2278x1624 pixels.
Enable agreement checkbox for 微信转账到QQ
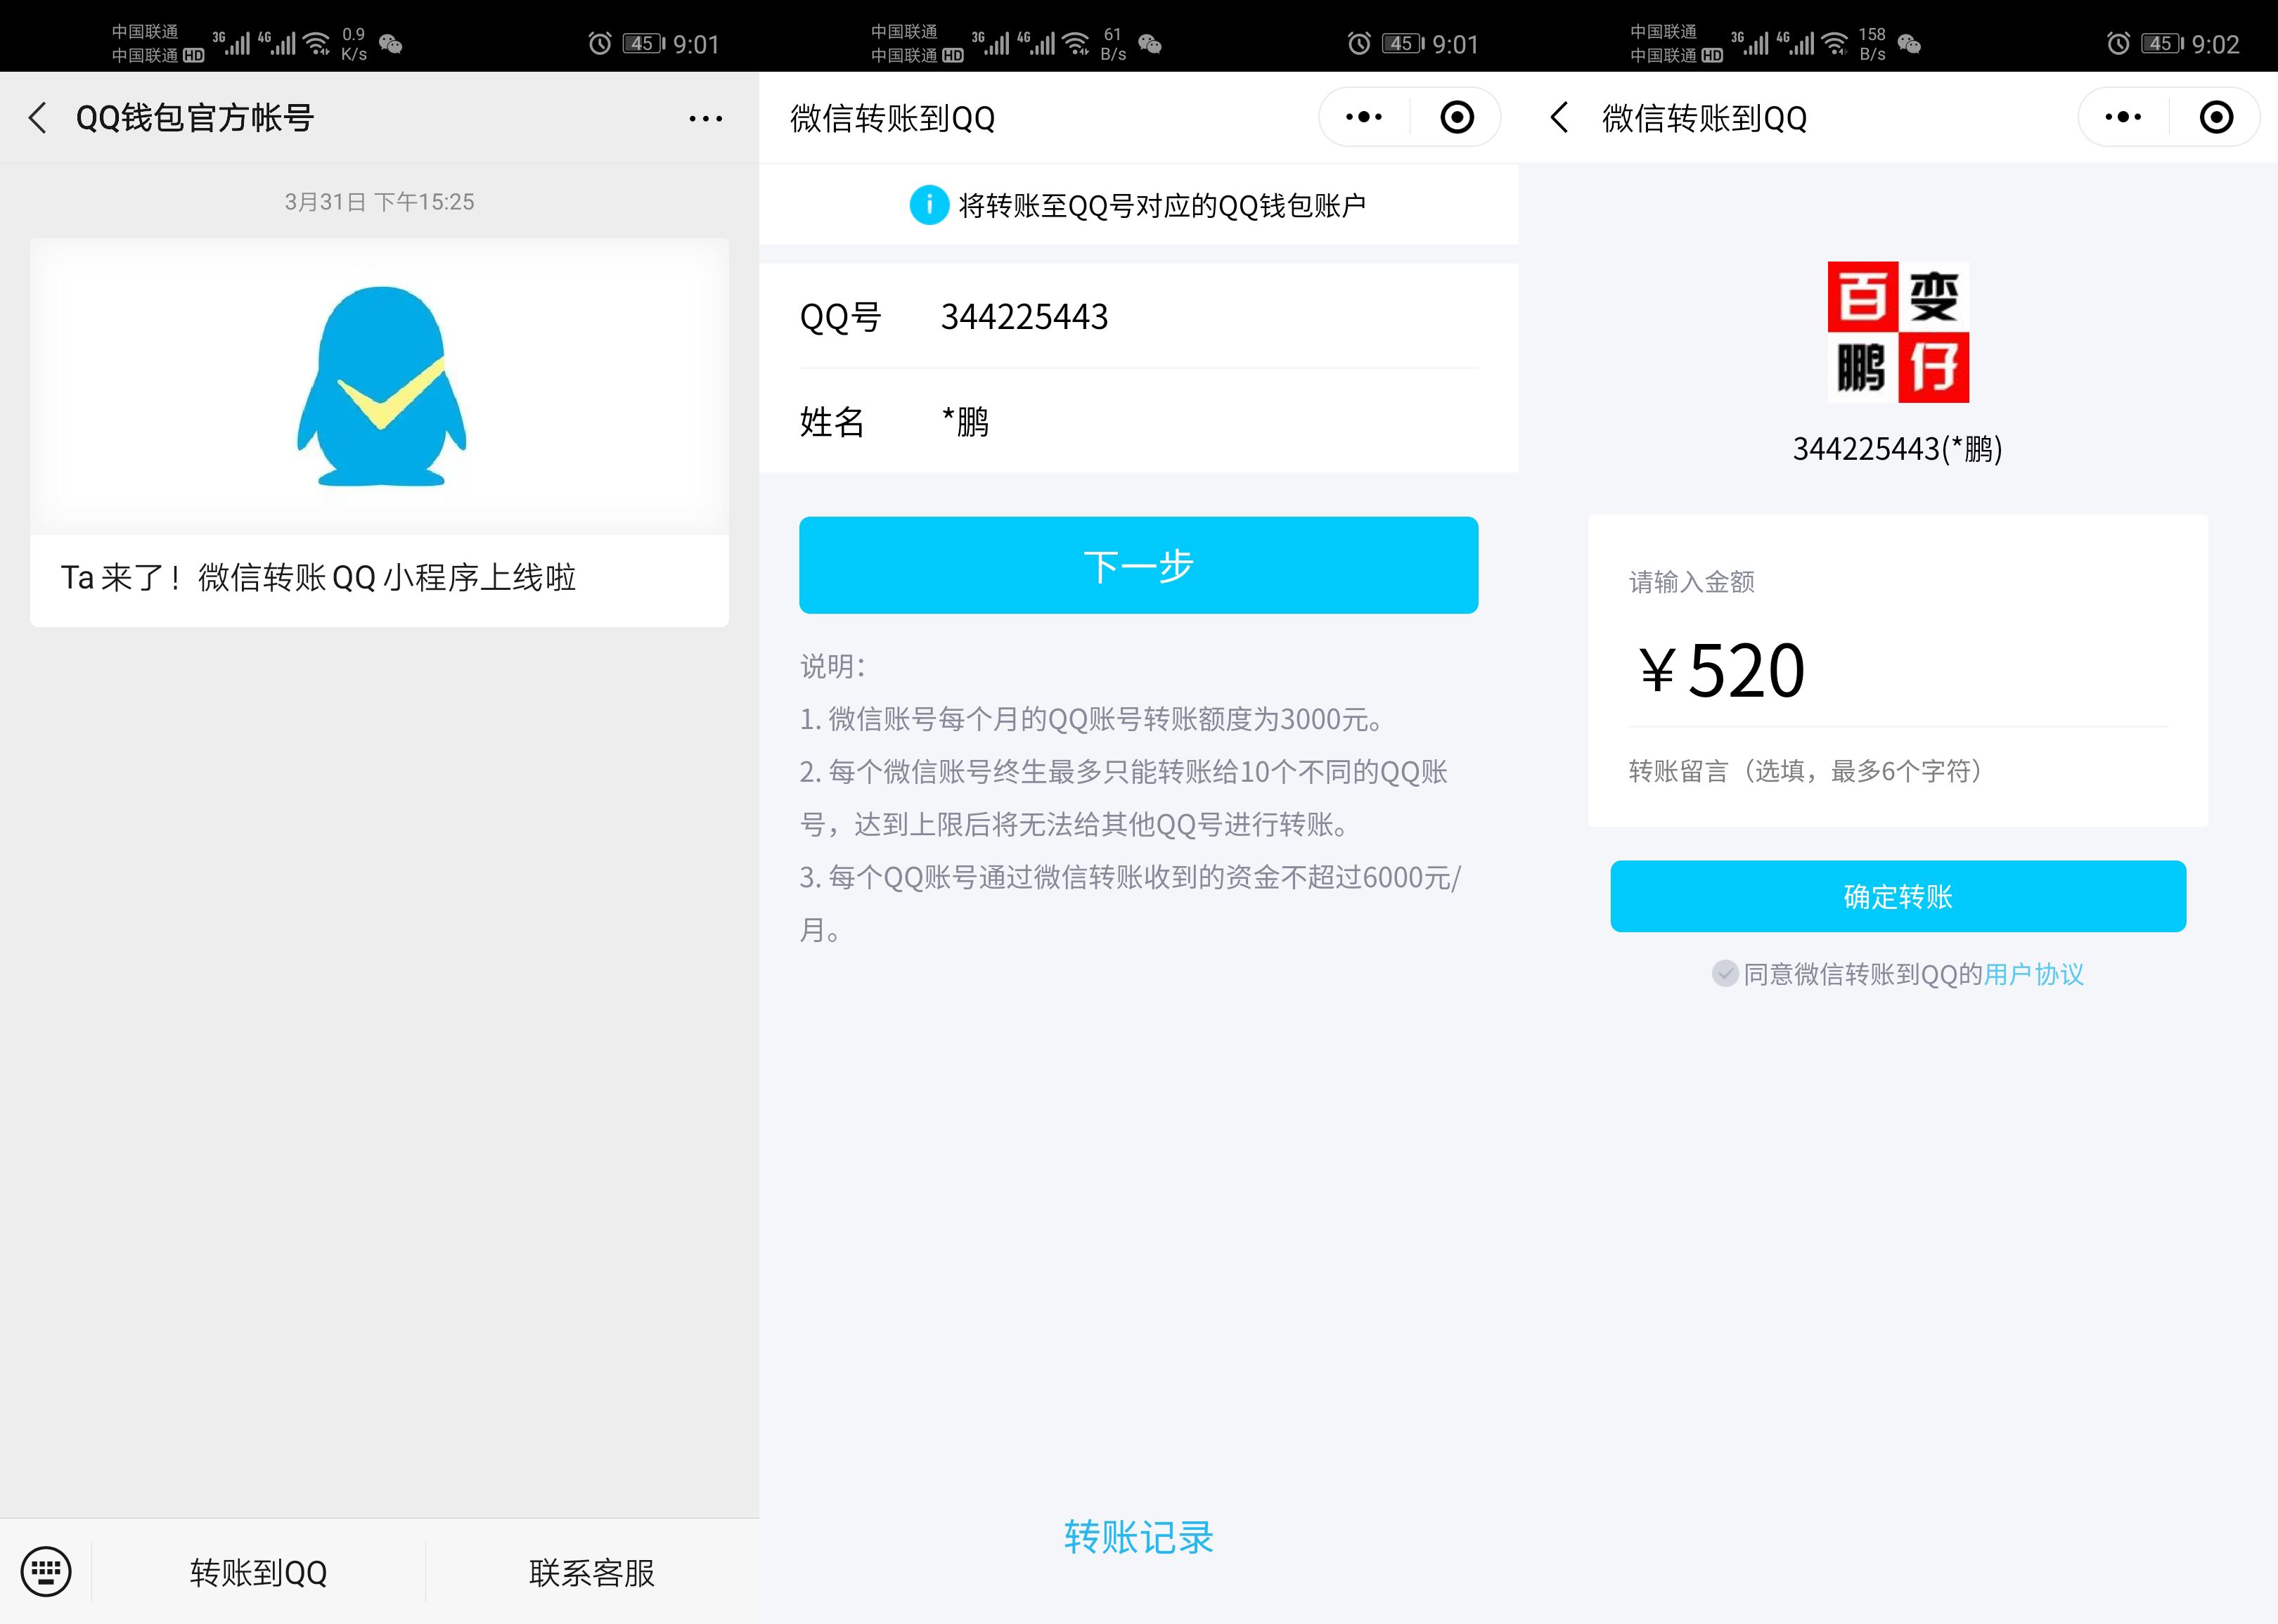coord(1726,973)
